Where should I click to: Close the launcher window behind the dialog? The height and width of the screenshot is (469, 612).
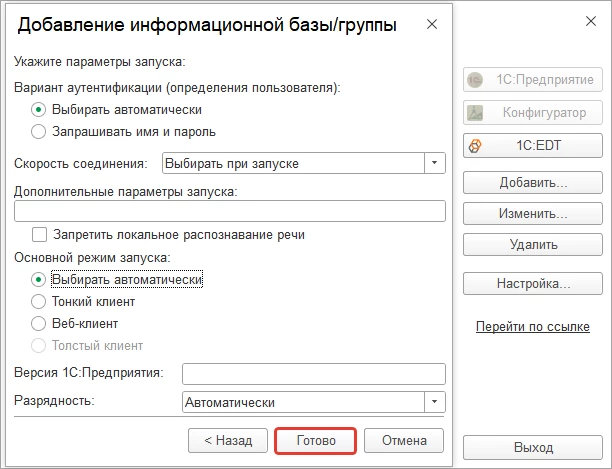click(x=591, y=21)
